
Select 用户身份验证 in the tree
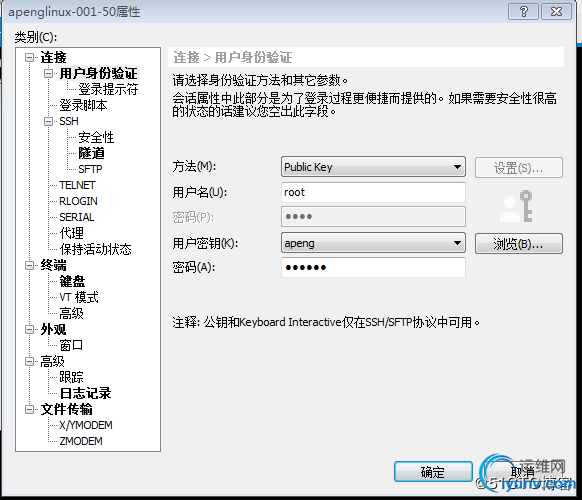(98, 73)
